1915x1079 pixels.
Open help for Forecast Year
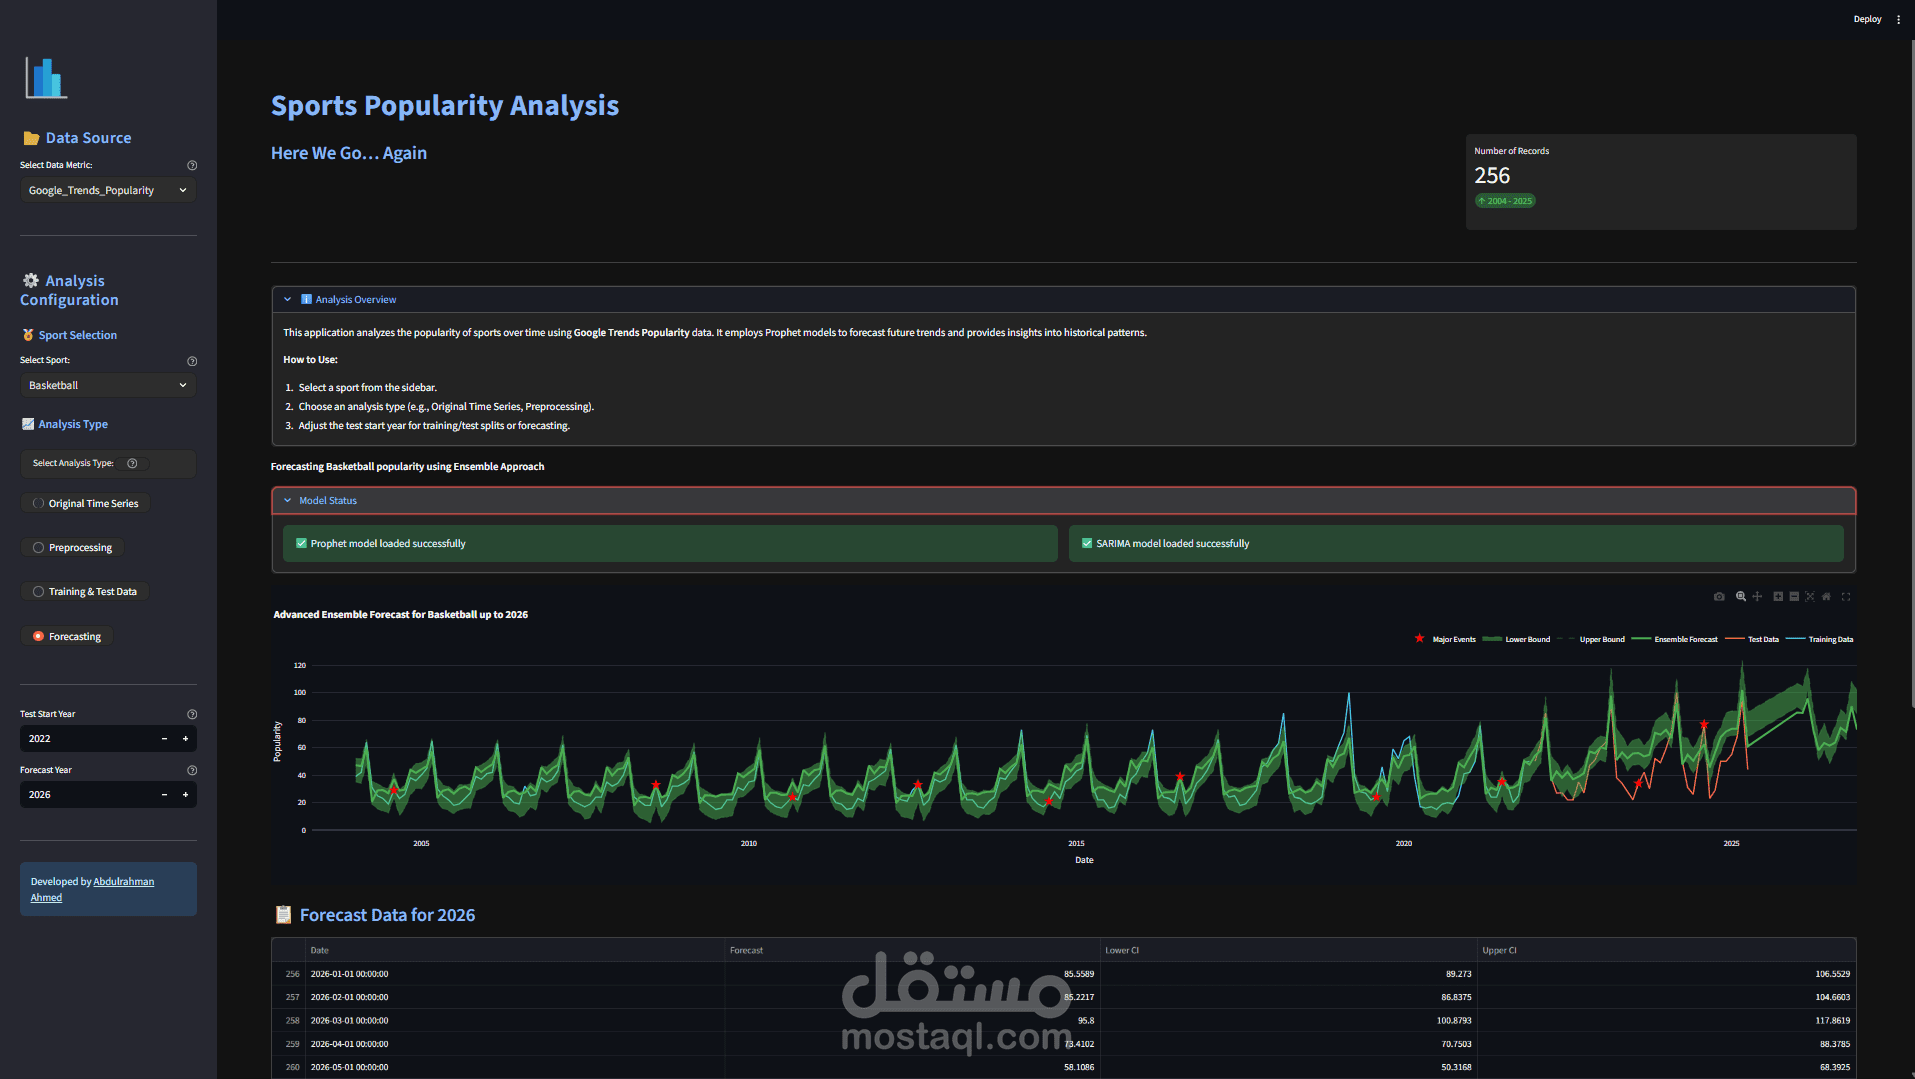pos(192,770)
